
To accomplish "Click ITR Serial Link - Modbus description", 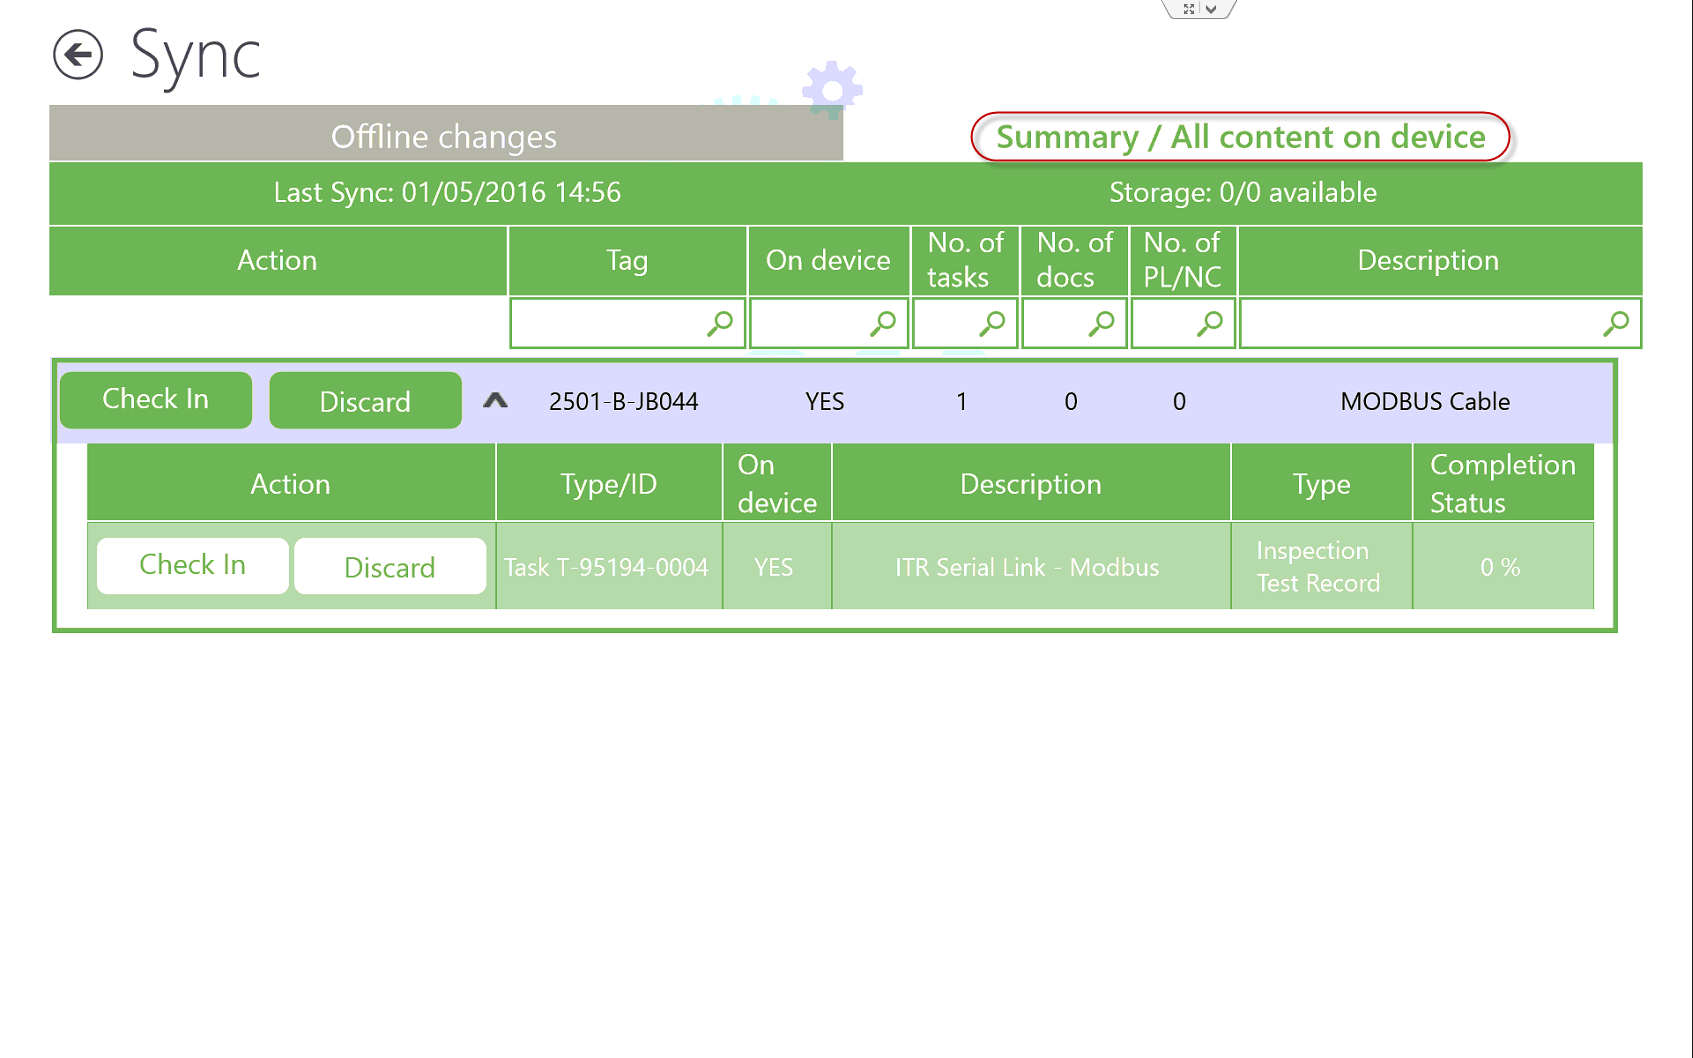I will click(x=1027, y=568).
